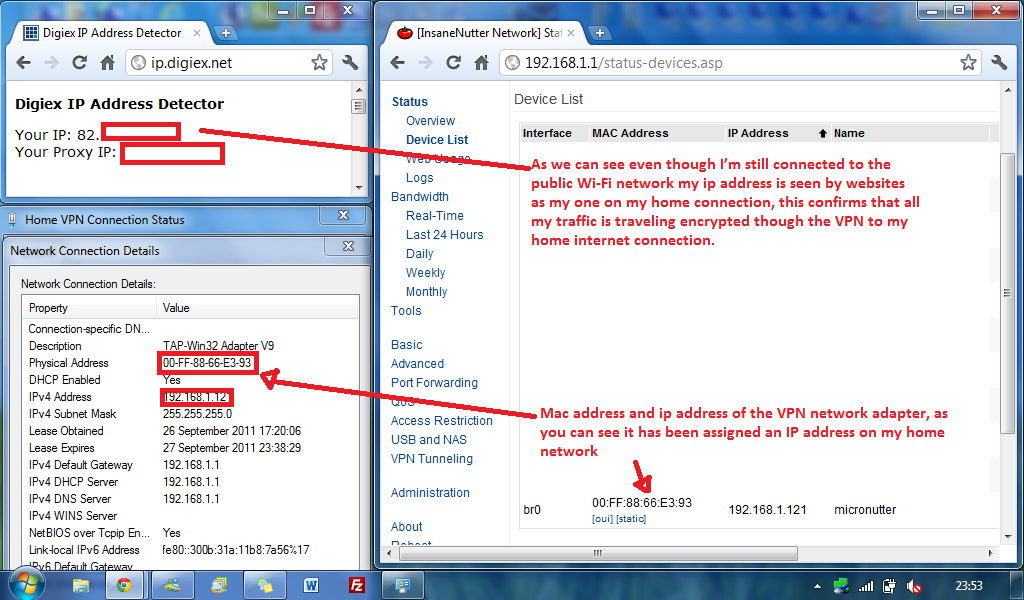Open Windows Explorer from the taskbar
Viewport: 1024px width, 600px height.
(x=81, y=585)
